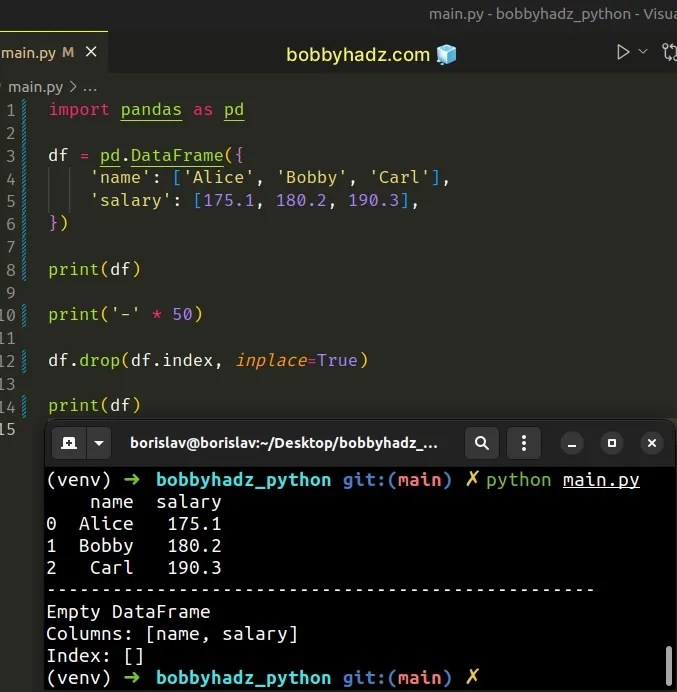Click 'Index: []' terminal output line
Screen dimensions: 677x692
point(95,656)
